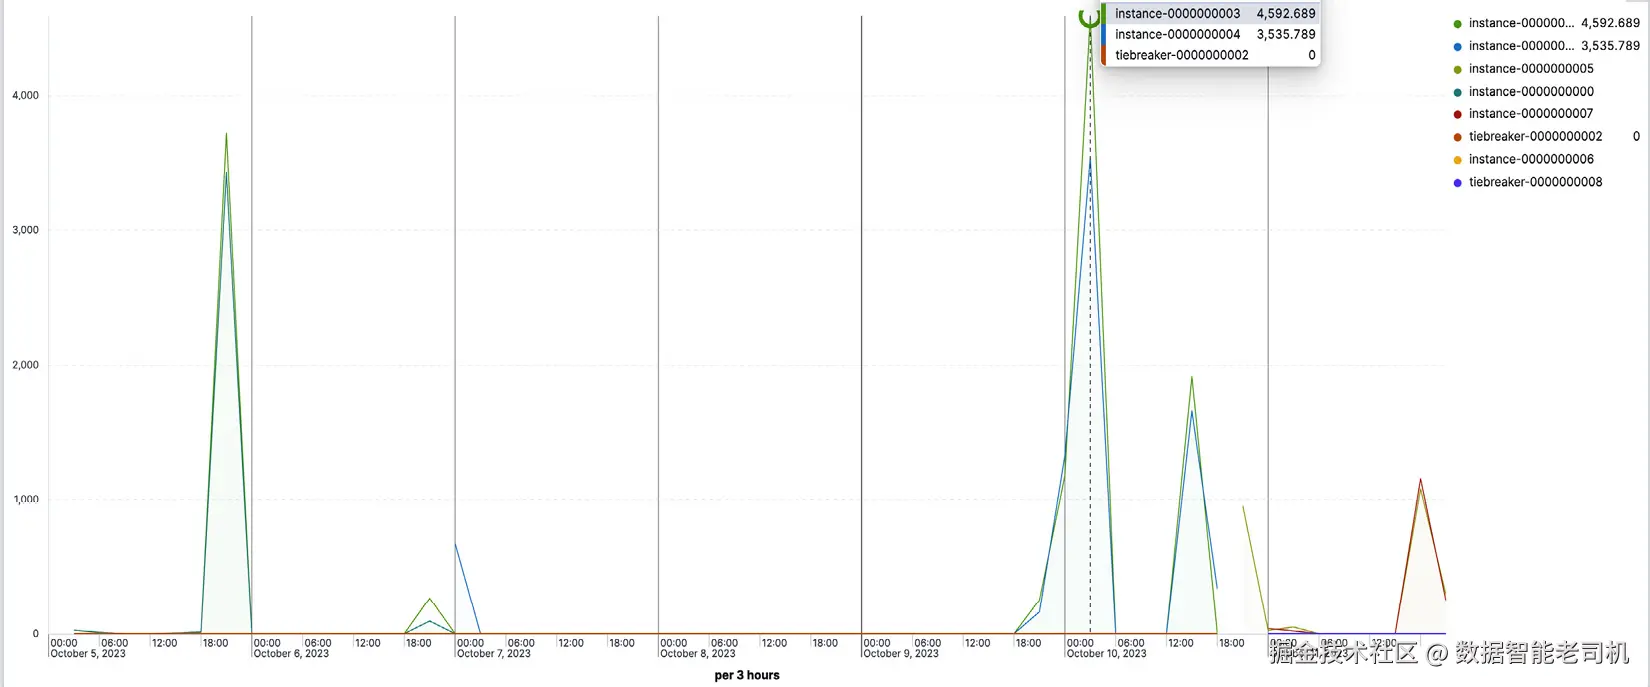Click the tiebreaker-0000000002 row in the tooltip

1210,55
